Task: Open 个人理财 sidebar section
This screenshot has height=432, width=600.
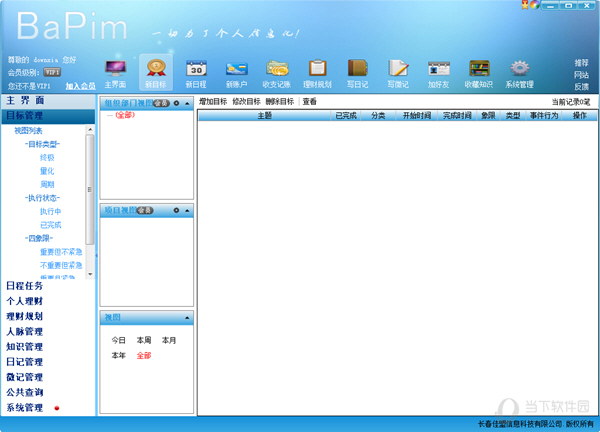Action: (24, 301)
